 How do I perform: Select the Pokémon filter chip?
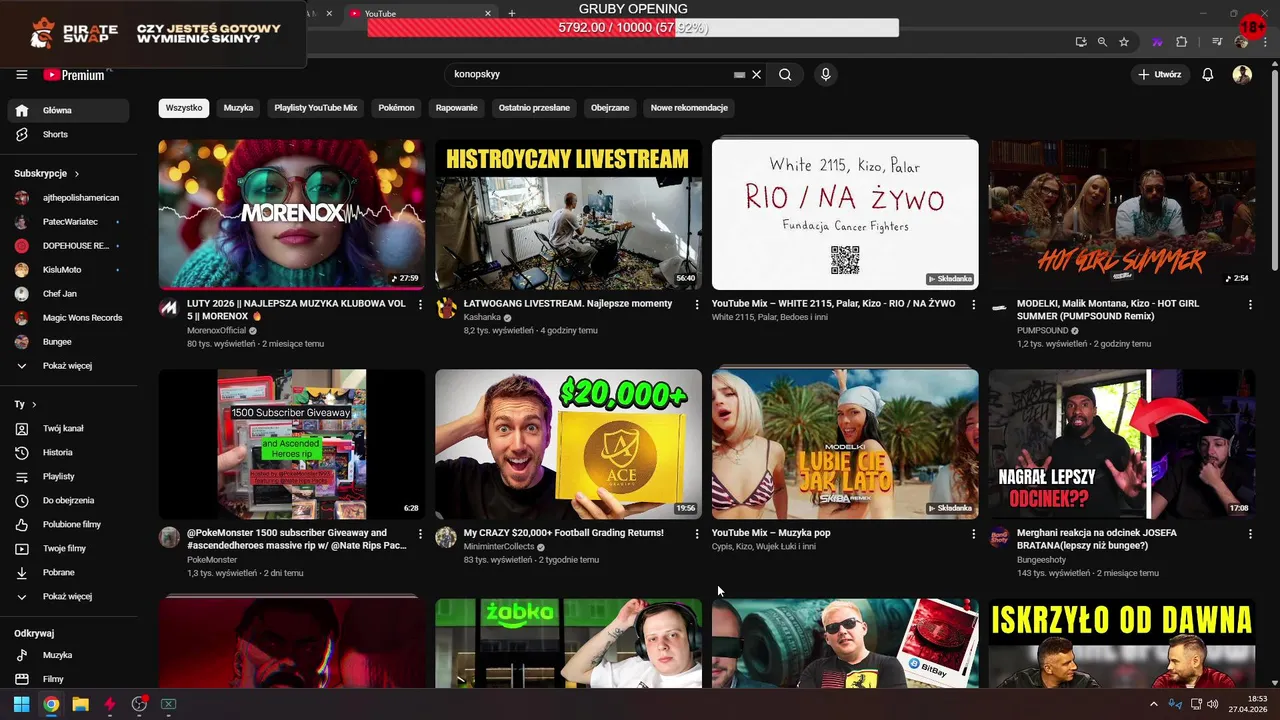coord(396,108)
